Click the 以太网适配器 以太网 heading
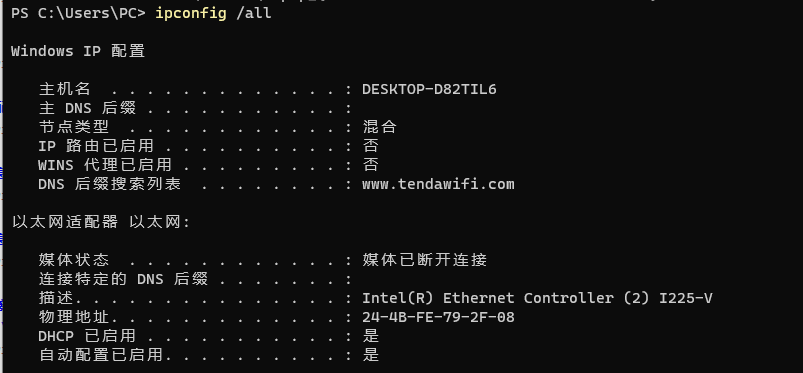Screen dimensions: 803x373 pos(101,222)
